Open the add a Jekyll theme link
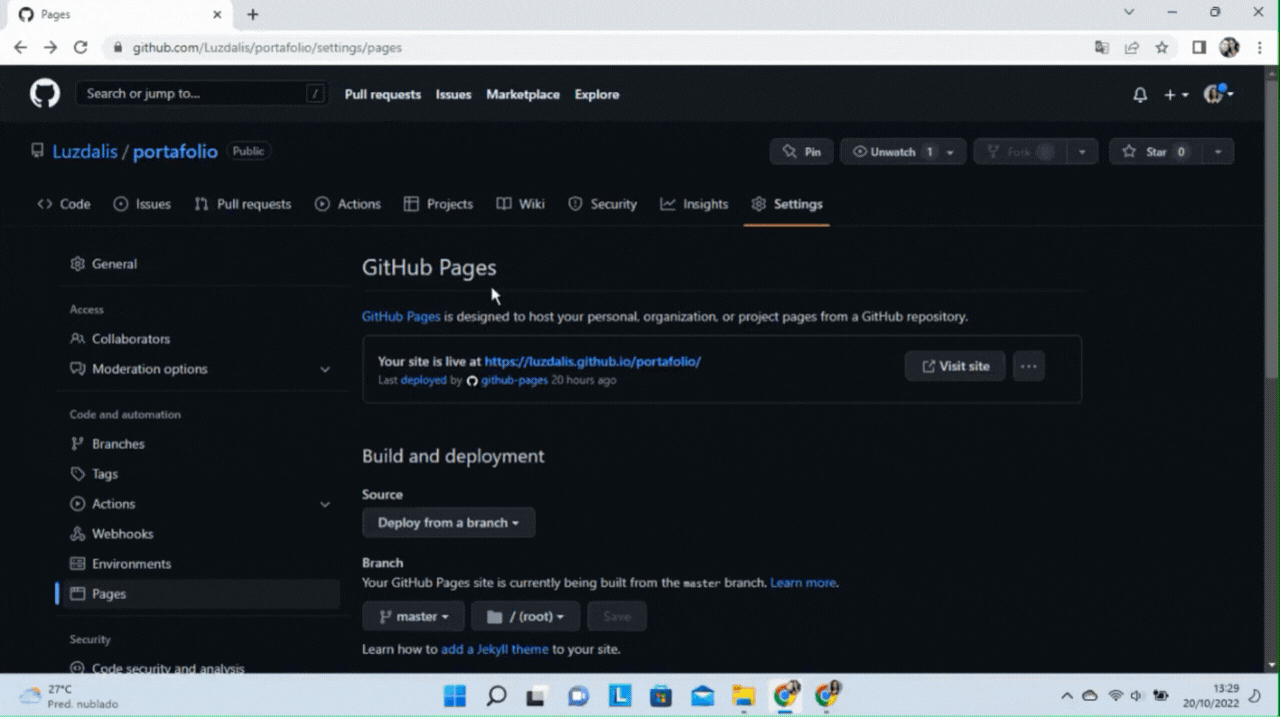 point(495,649)
